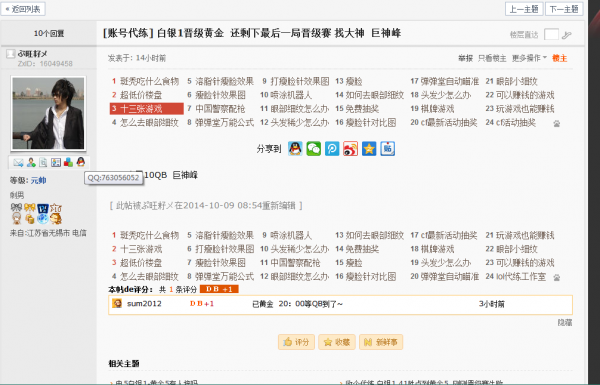Viewport: 600px width, 385px height.
Task: Click the old man medal icon
Action: click(16, 219)
